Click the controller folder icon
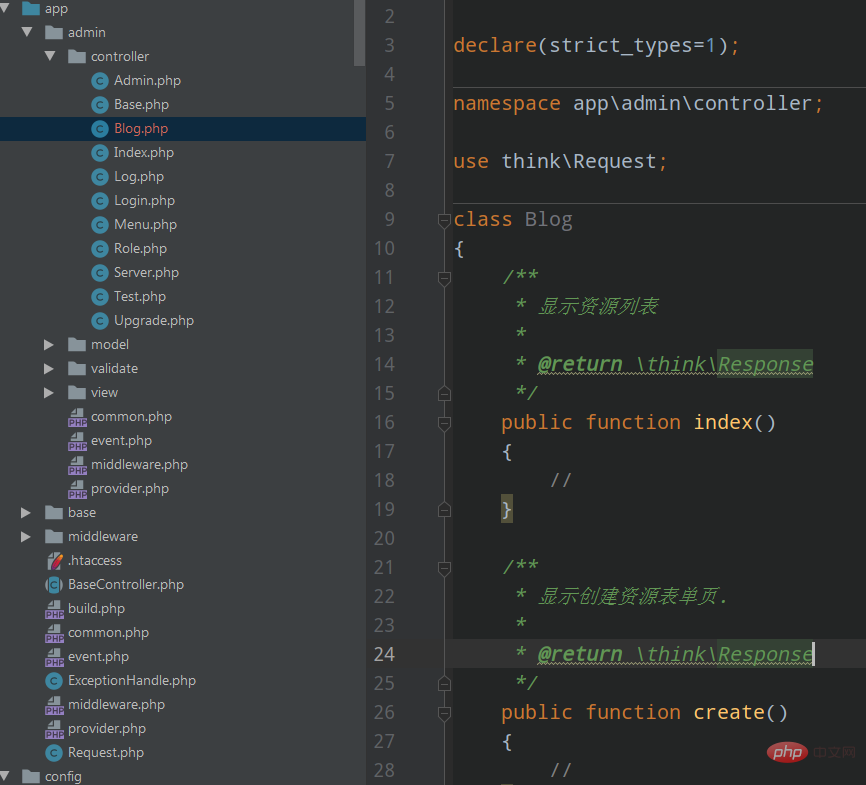 (x=77, y=57)
